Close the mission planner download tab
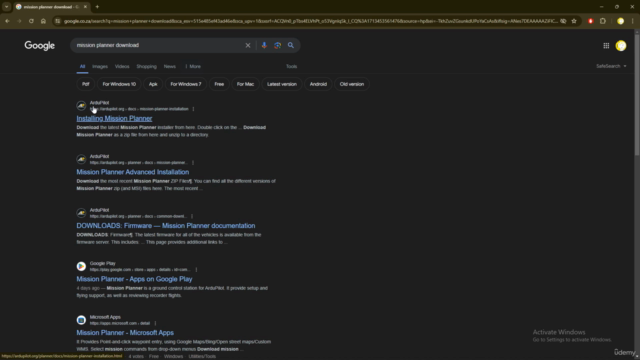 85,7
